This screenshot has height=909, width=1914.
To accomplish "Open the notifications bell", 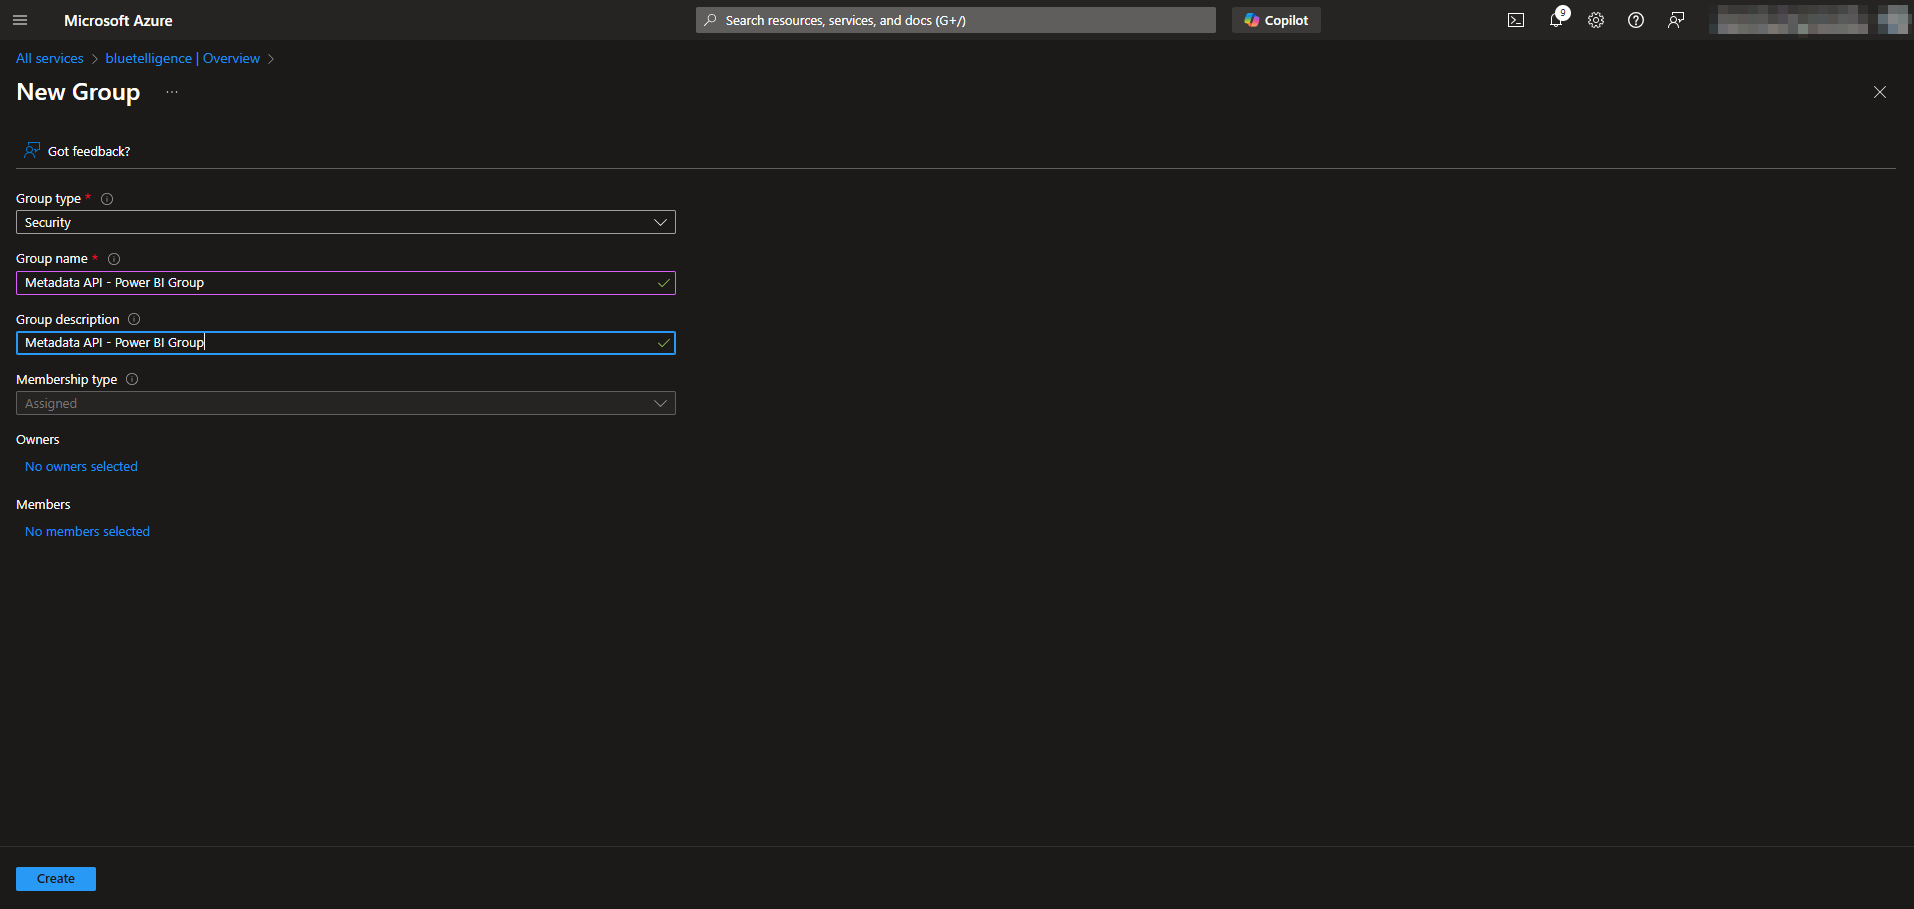I will click(1556, 20).
